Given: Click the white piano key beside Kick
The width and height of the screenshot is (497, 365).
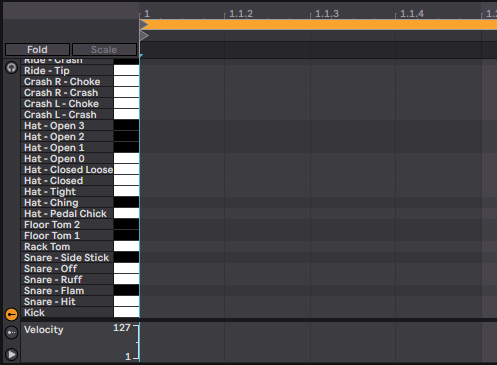Looking at the screenshot, I should 126,313.
